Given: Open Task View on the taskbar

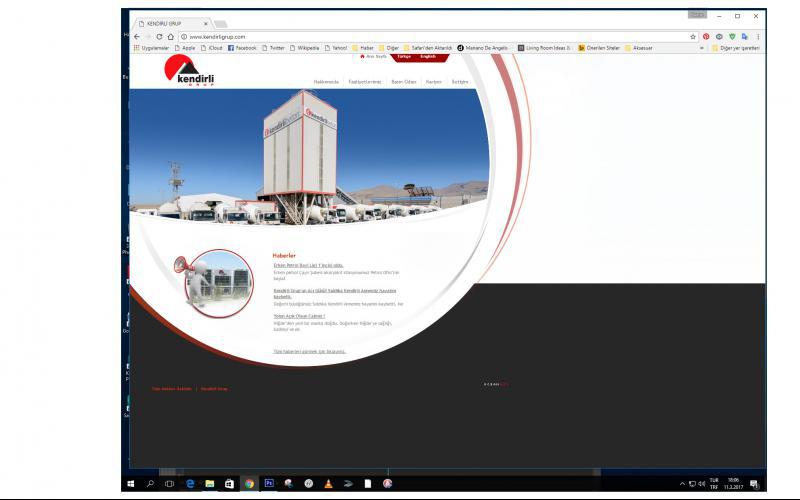Looking at the screenshot, I should 169,484.
